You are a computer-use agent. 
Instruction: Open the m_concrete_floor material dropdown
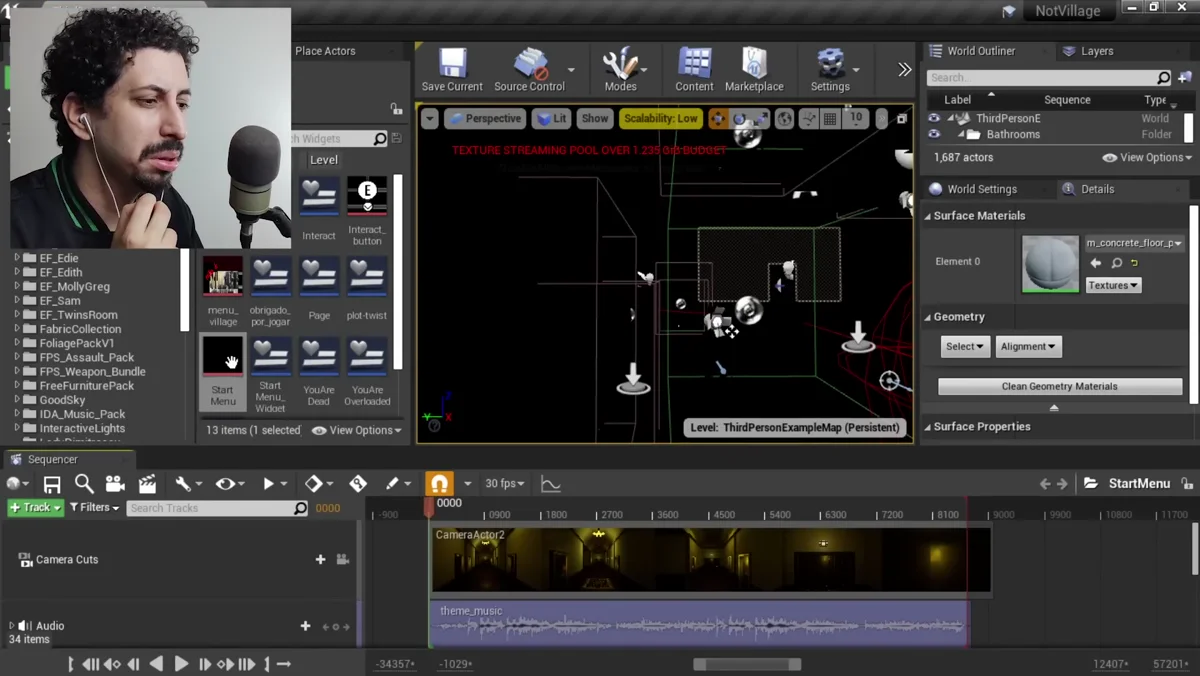1135,243
